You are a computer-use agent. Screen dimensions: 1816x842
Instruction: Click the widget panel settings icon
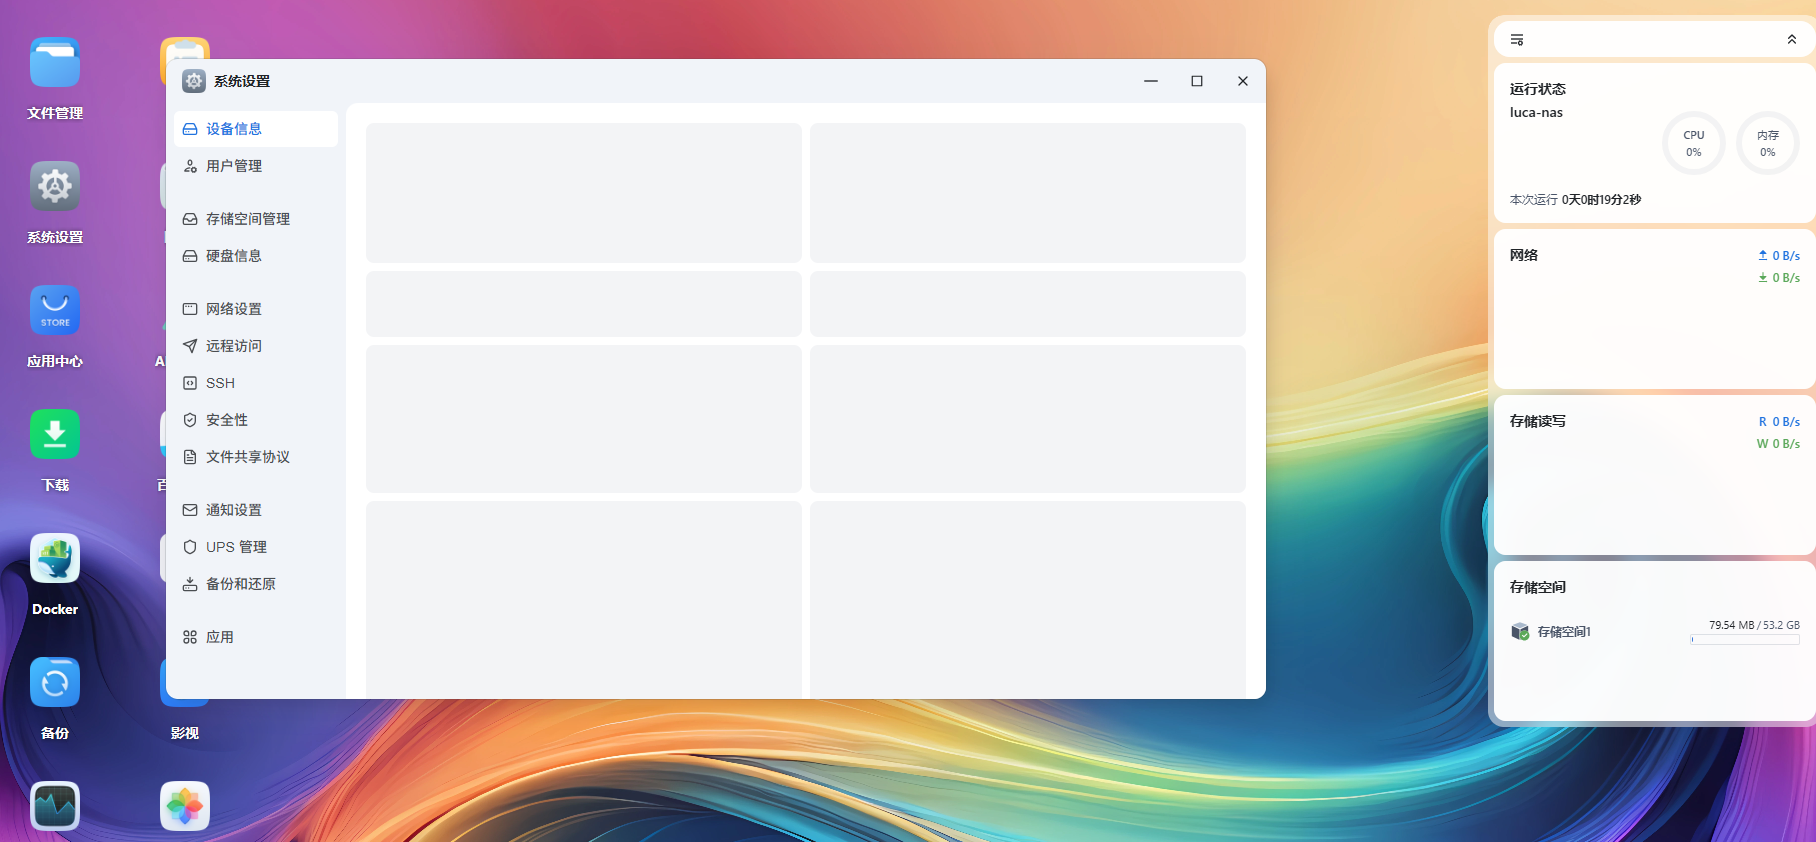pos(1517,40)
